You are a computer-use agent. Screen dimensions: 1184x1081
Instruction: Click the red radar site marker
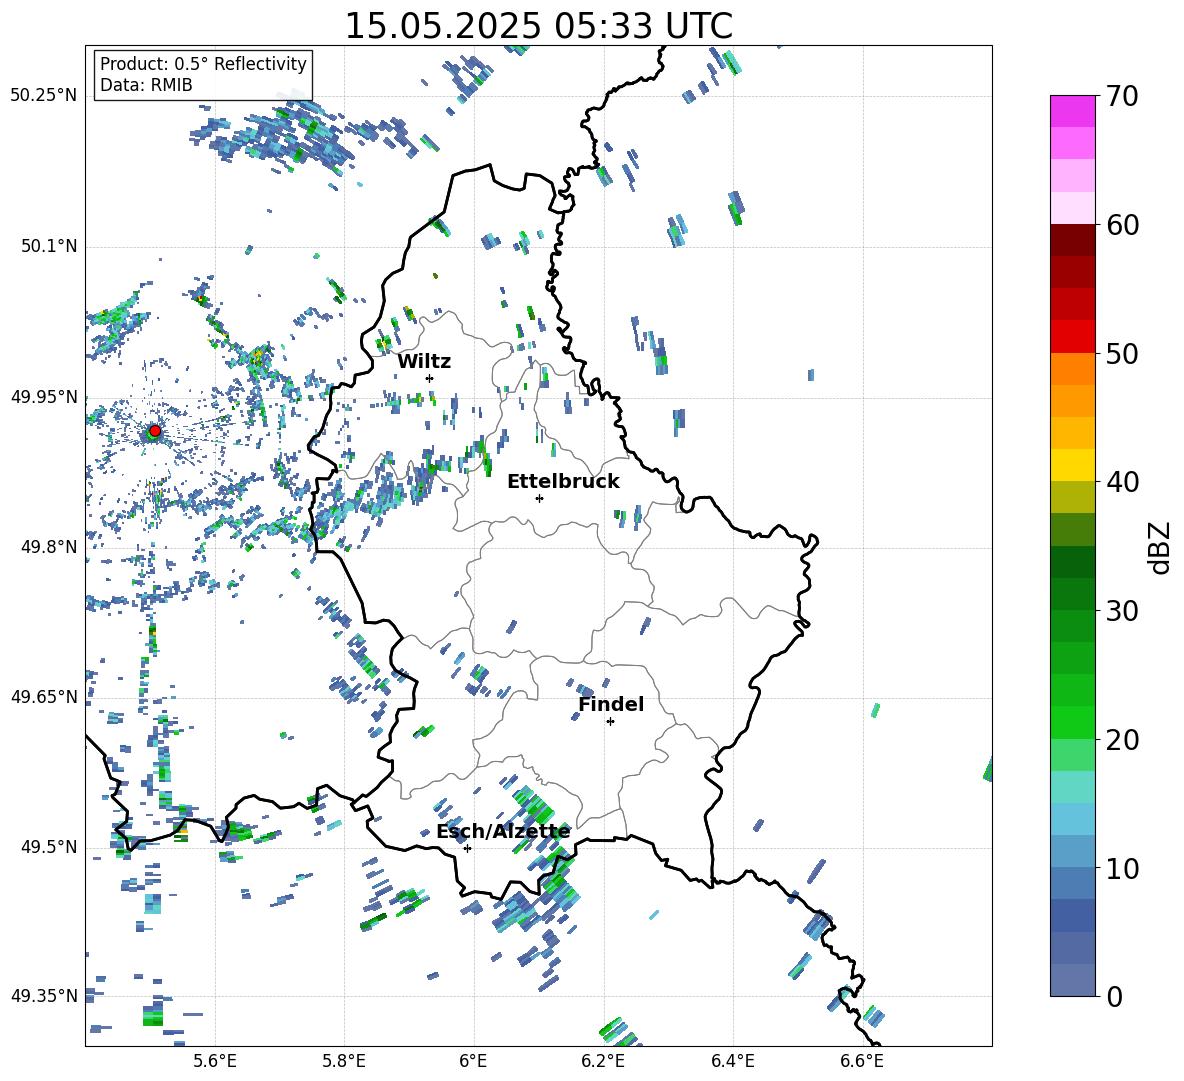[x=155, y=431]
